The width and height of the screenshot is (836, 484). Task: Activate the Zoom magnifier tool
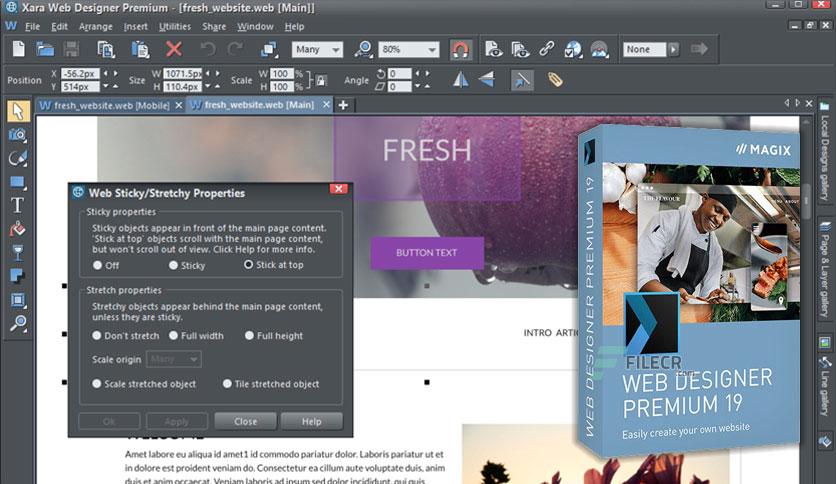[17, 322]
